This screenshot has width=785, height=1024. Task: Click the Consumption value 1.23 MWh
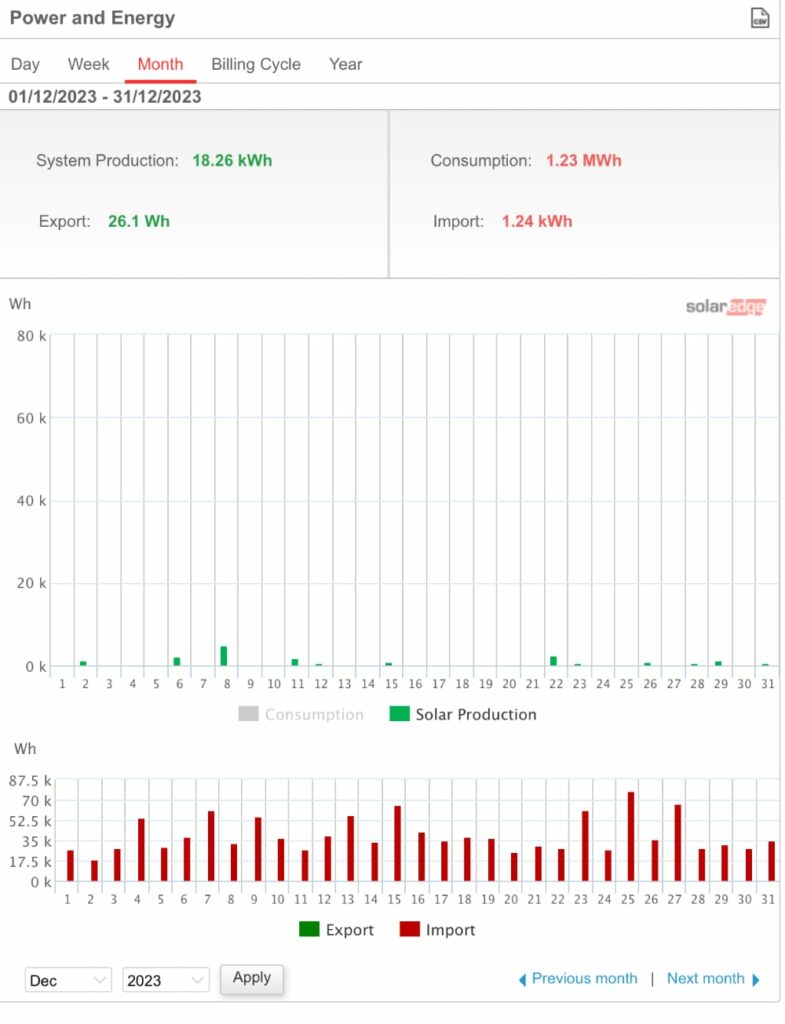583,161
